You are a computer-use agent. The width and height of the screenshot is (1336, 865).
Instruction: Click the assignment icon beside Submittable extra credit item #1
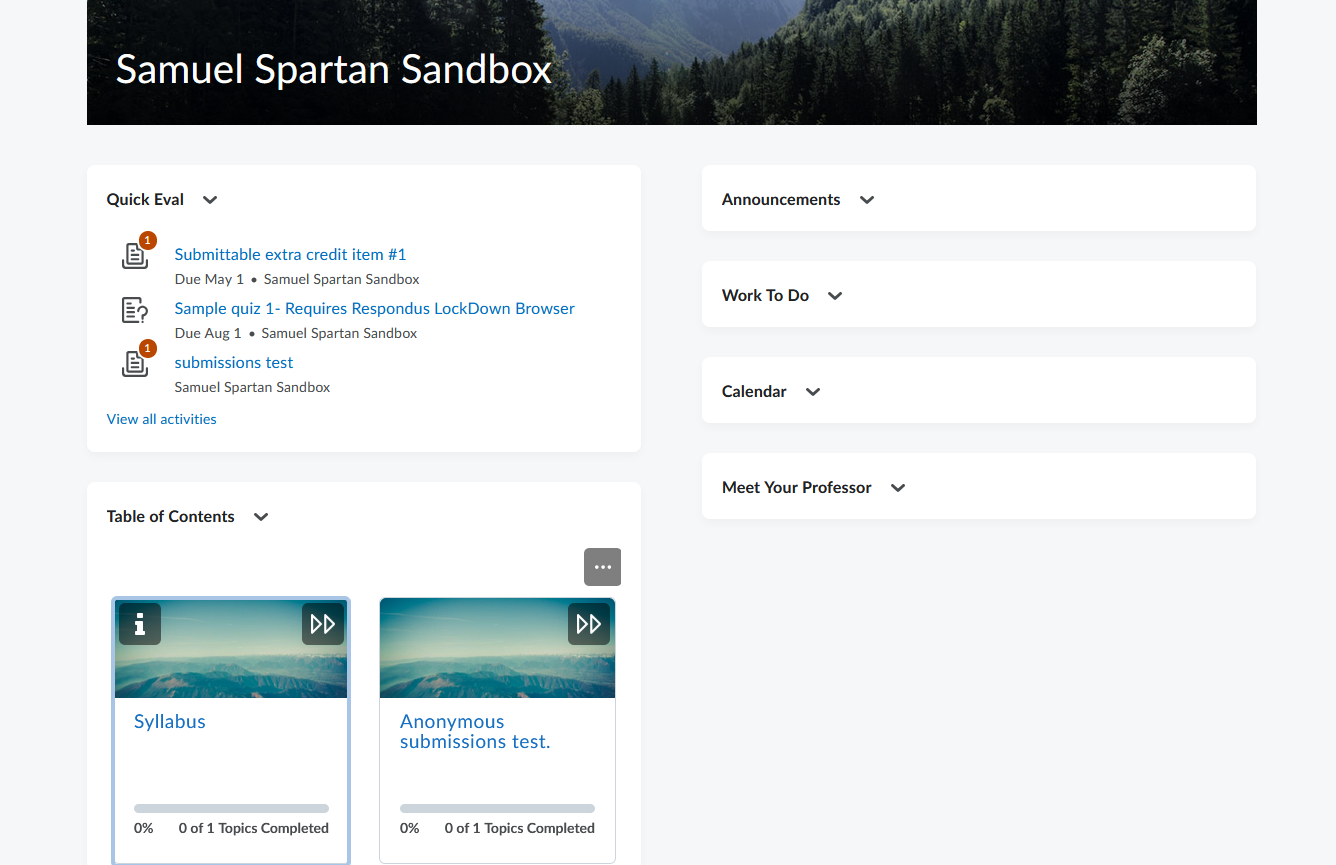coord(135,256)
